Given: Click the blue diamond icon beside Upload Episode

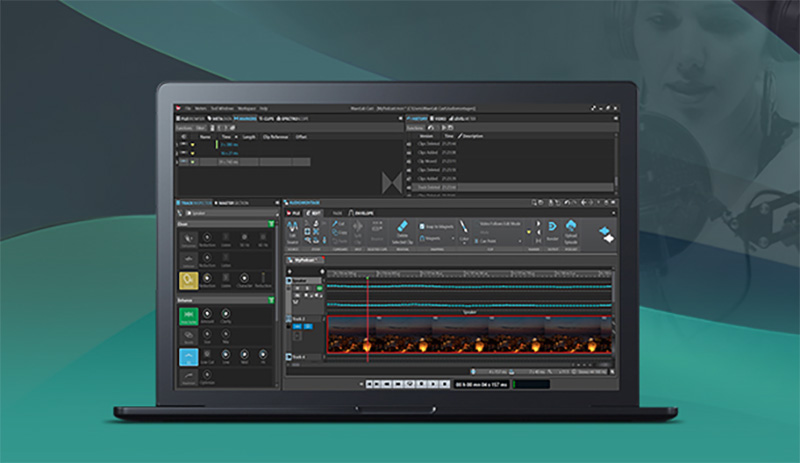Looking at the screenshot, I should click(605, 231).
